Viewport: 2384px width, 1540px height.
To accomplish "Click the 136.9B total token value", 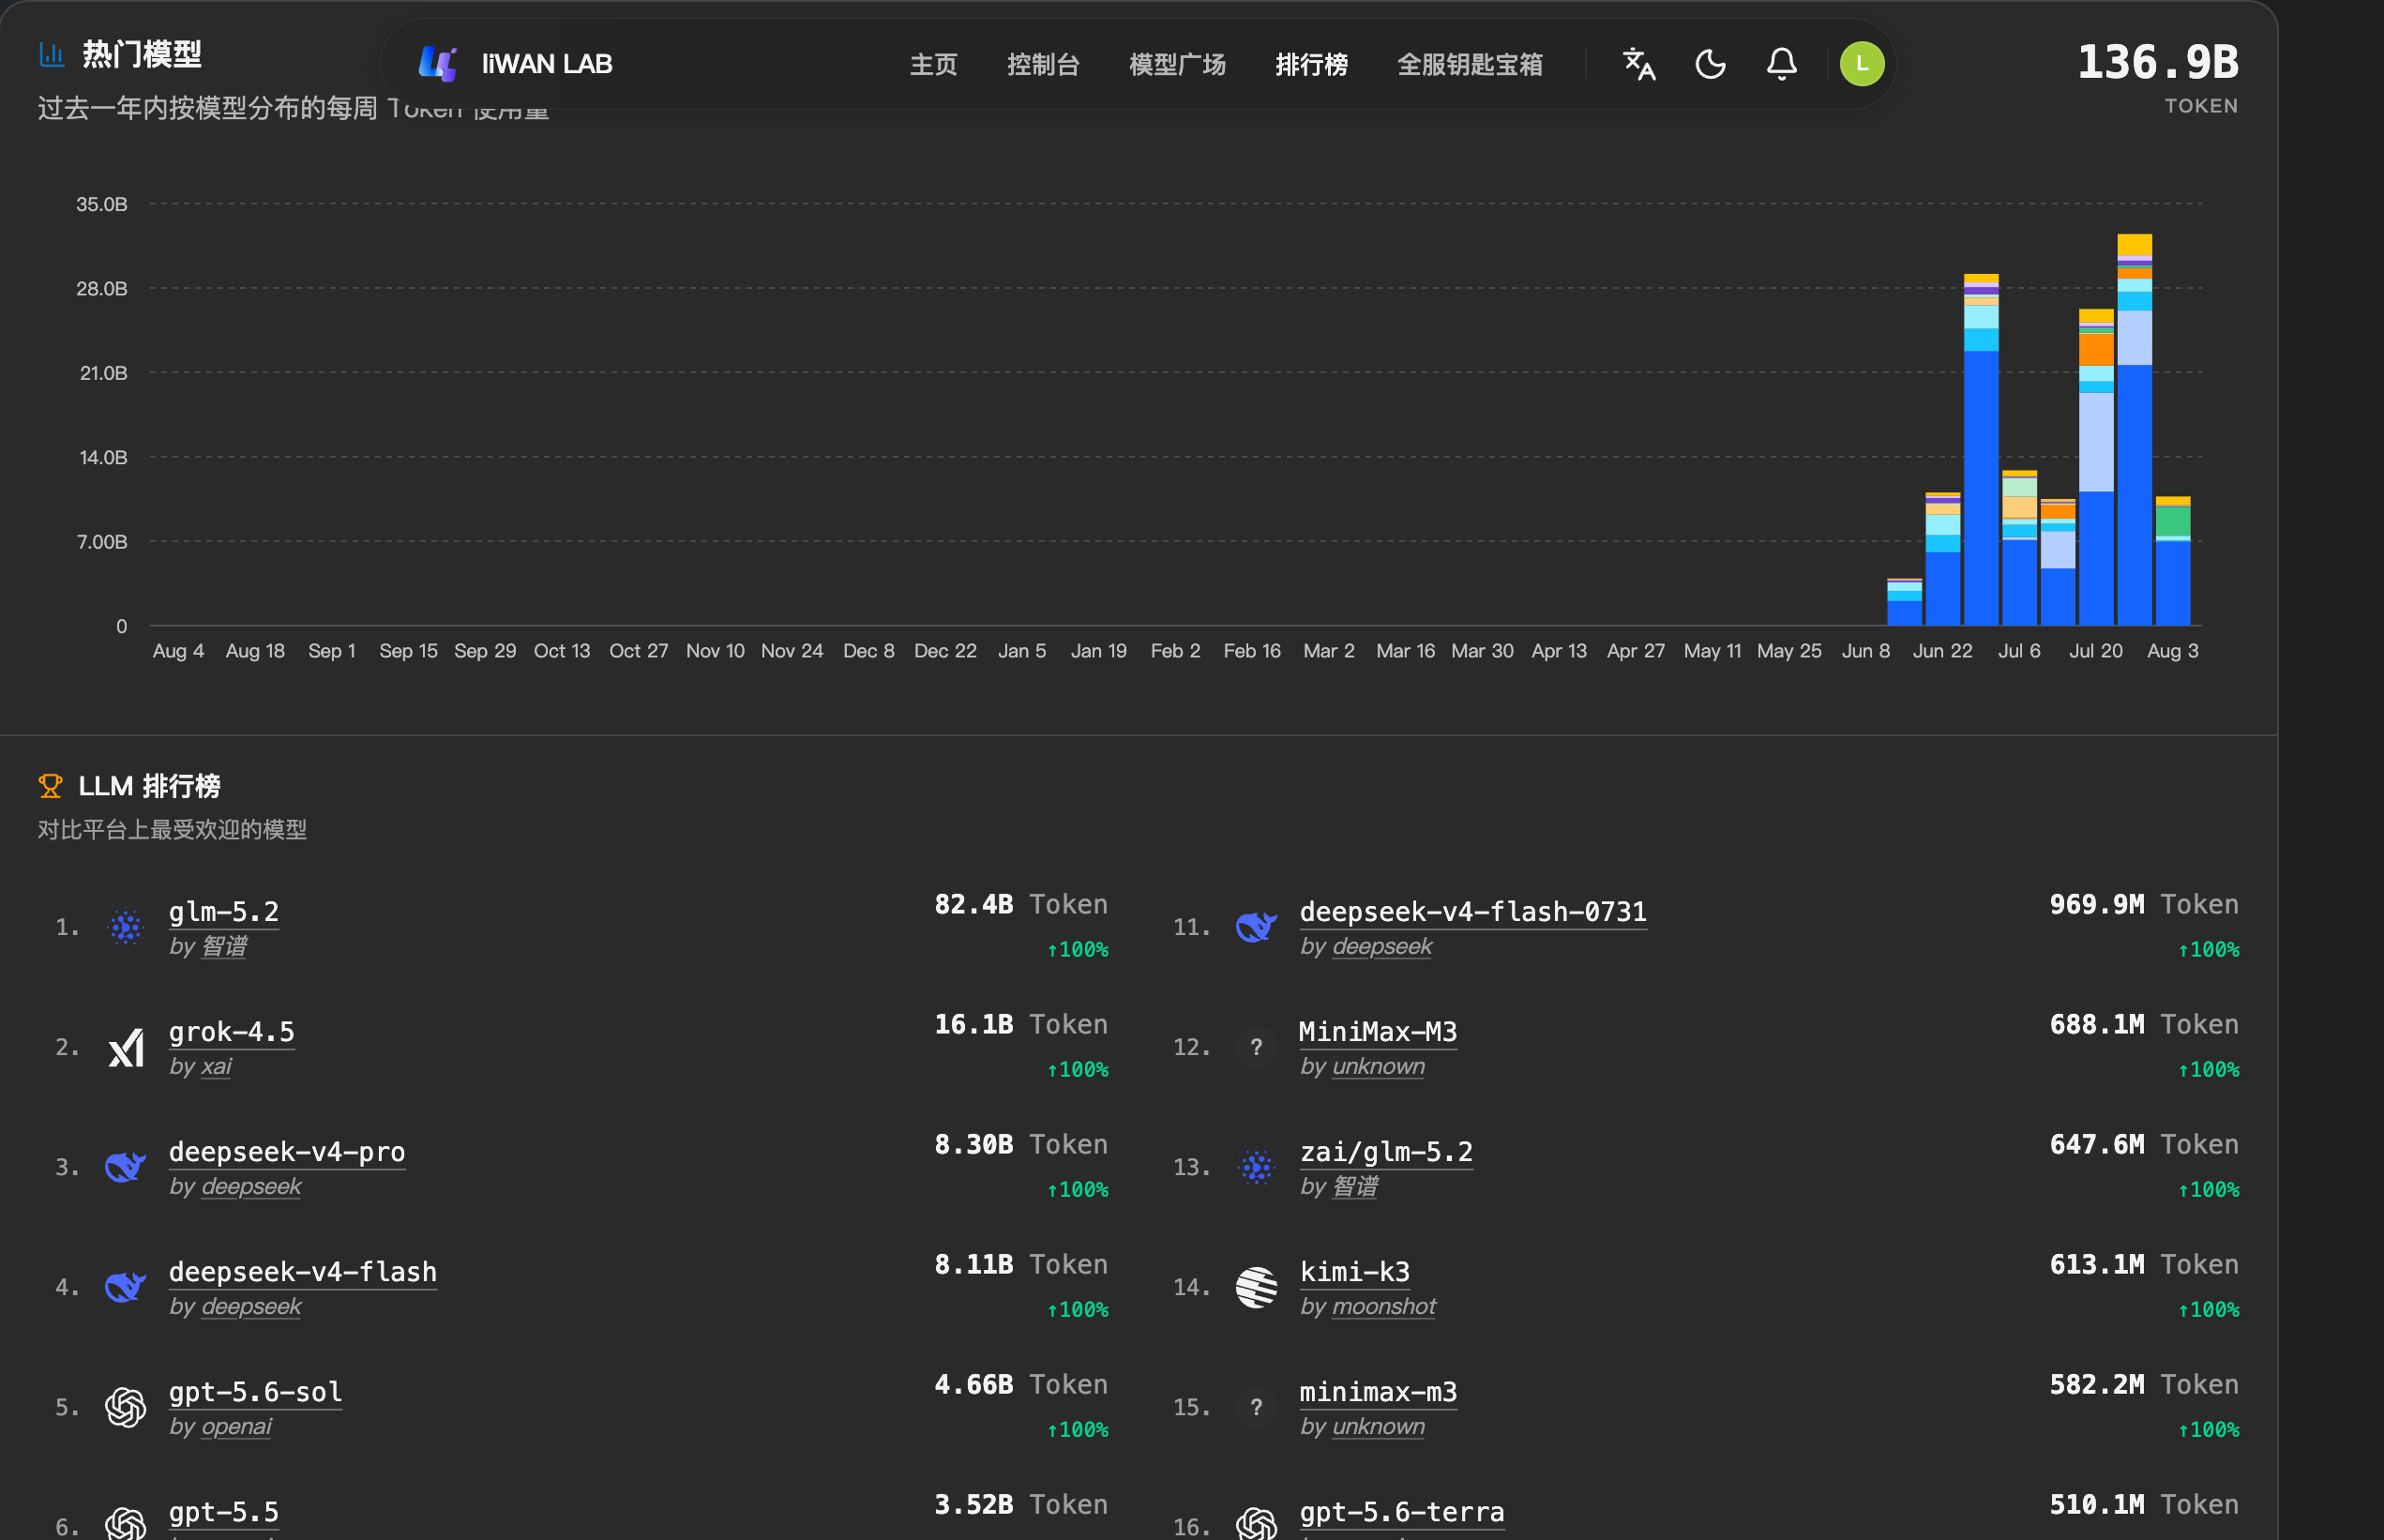I will click(2158, 63).
